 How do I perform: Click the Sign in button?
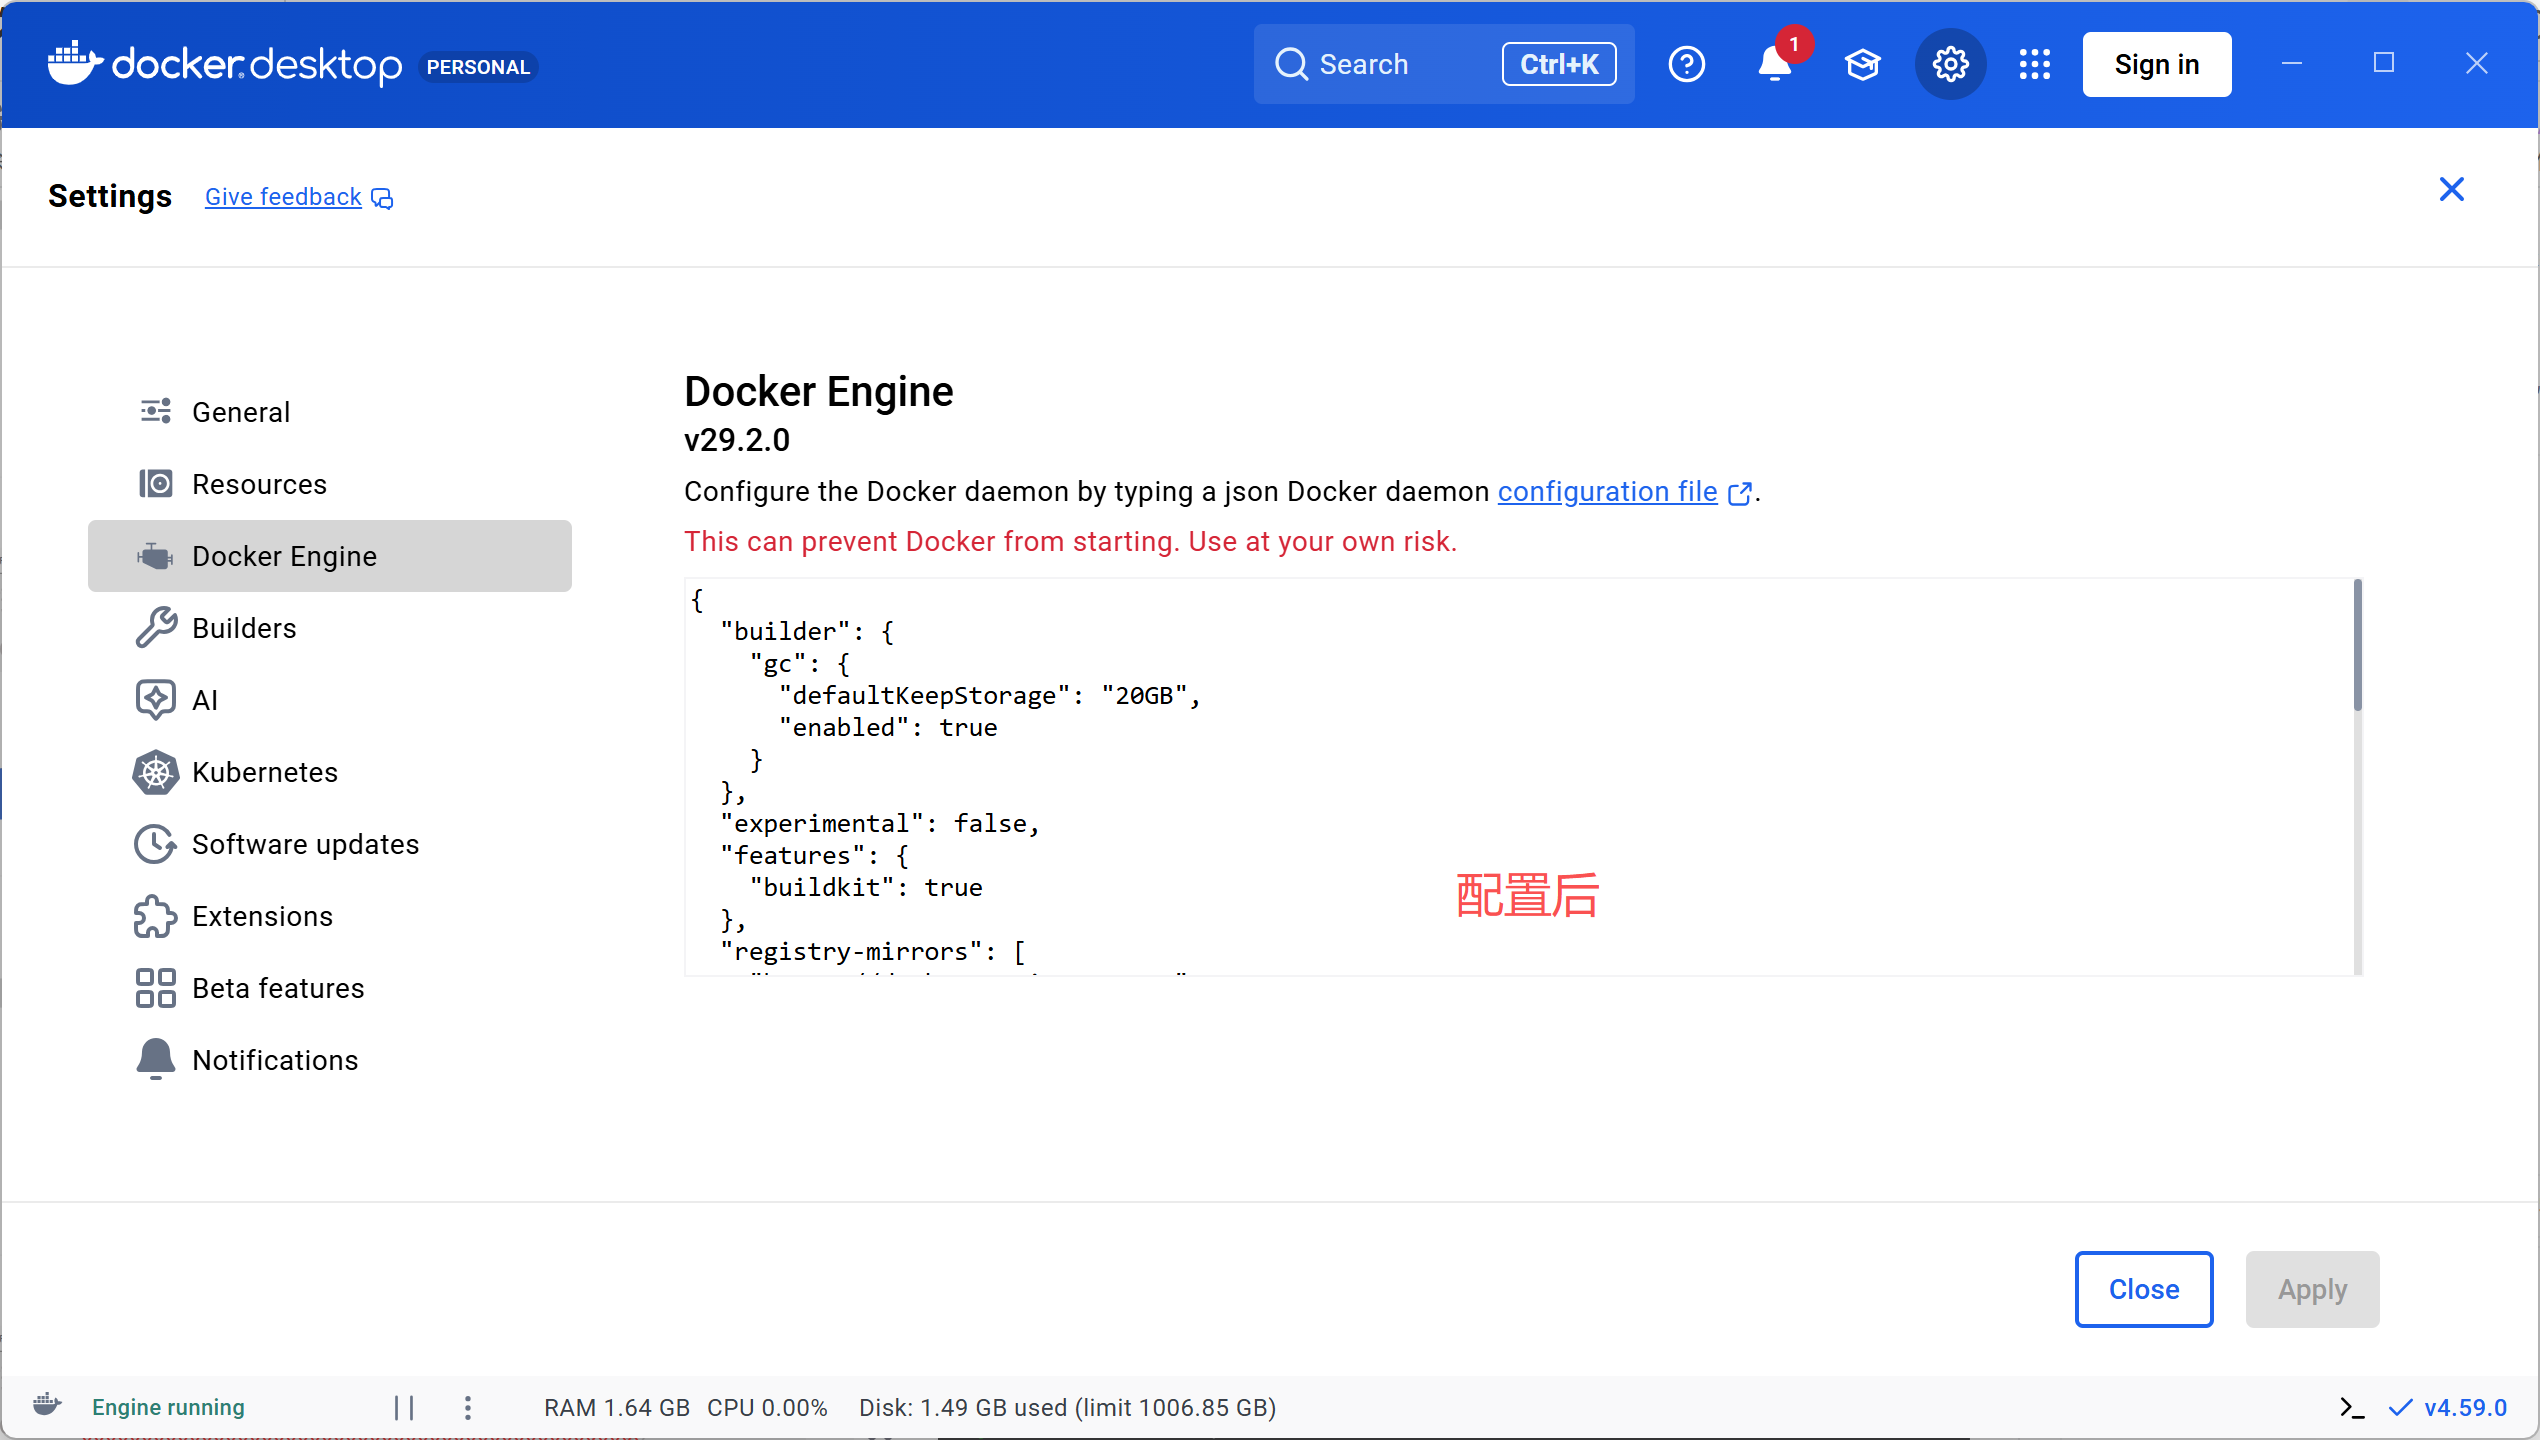click(2156, 65)
